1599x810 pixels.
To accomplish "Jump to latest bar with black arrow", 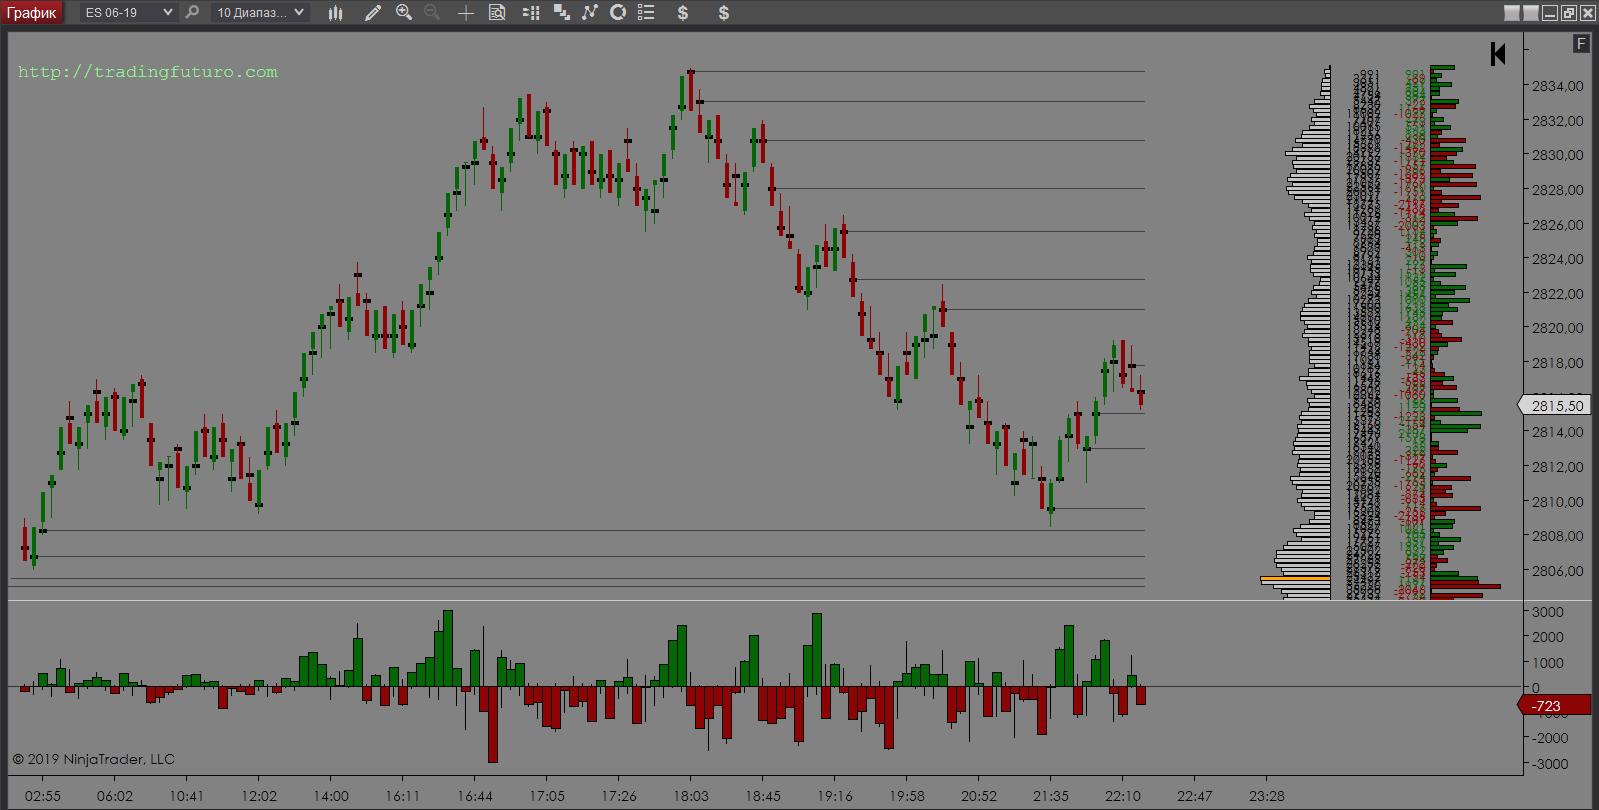I will point(1497,54).
